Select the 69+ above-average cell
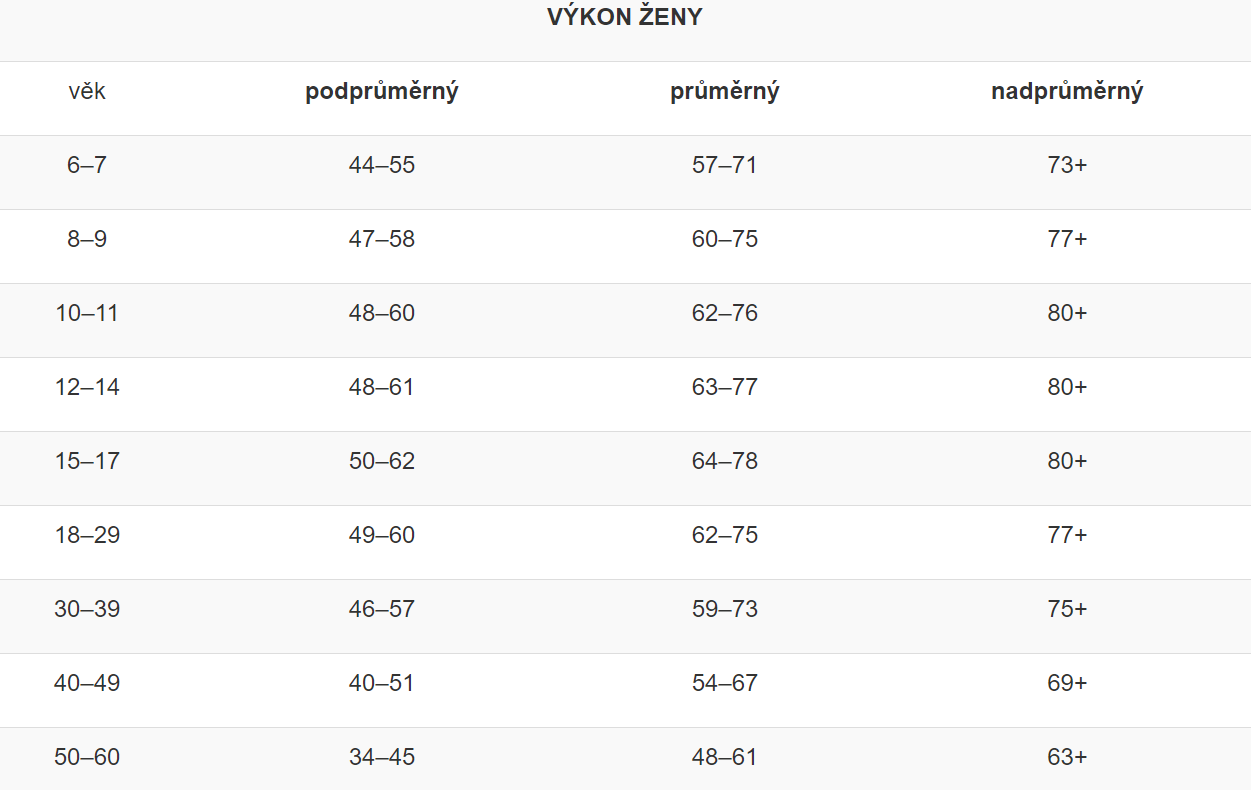Viewport: 1251px width, 790px height. (x=1067, y=683)
